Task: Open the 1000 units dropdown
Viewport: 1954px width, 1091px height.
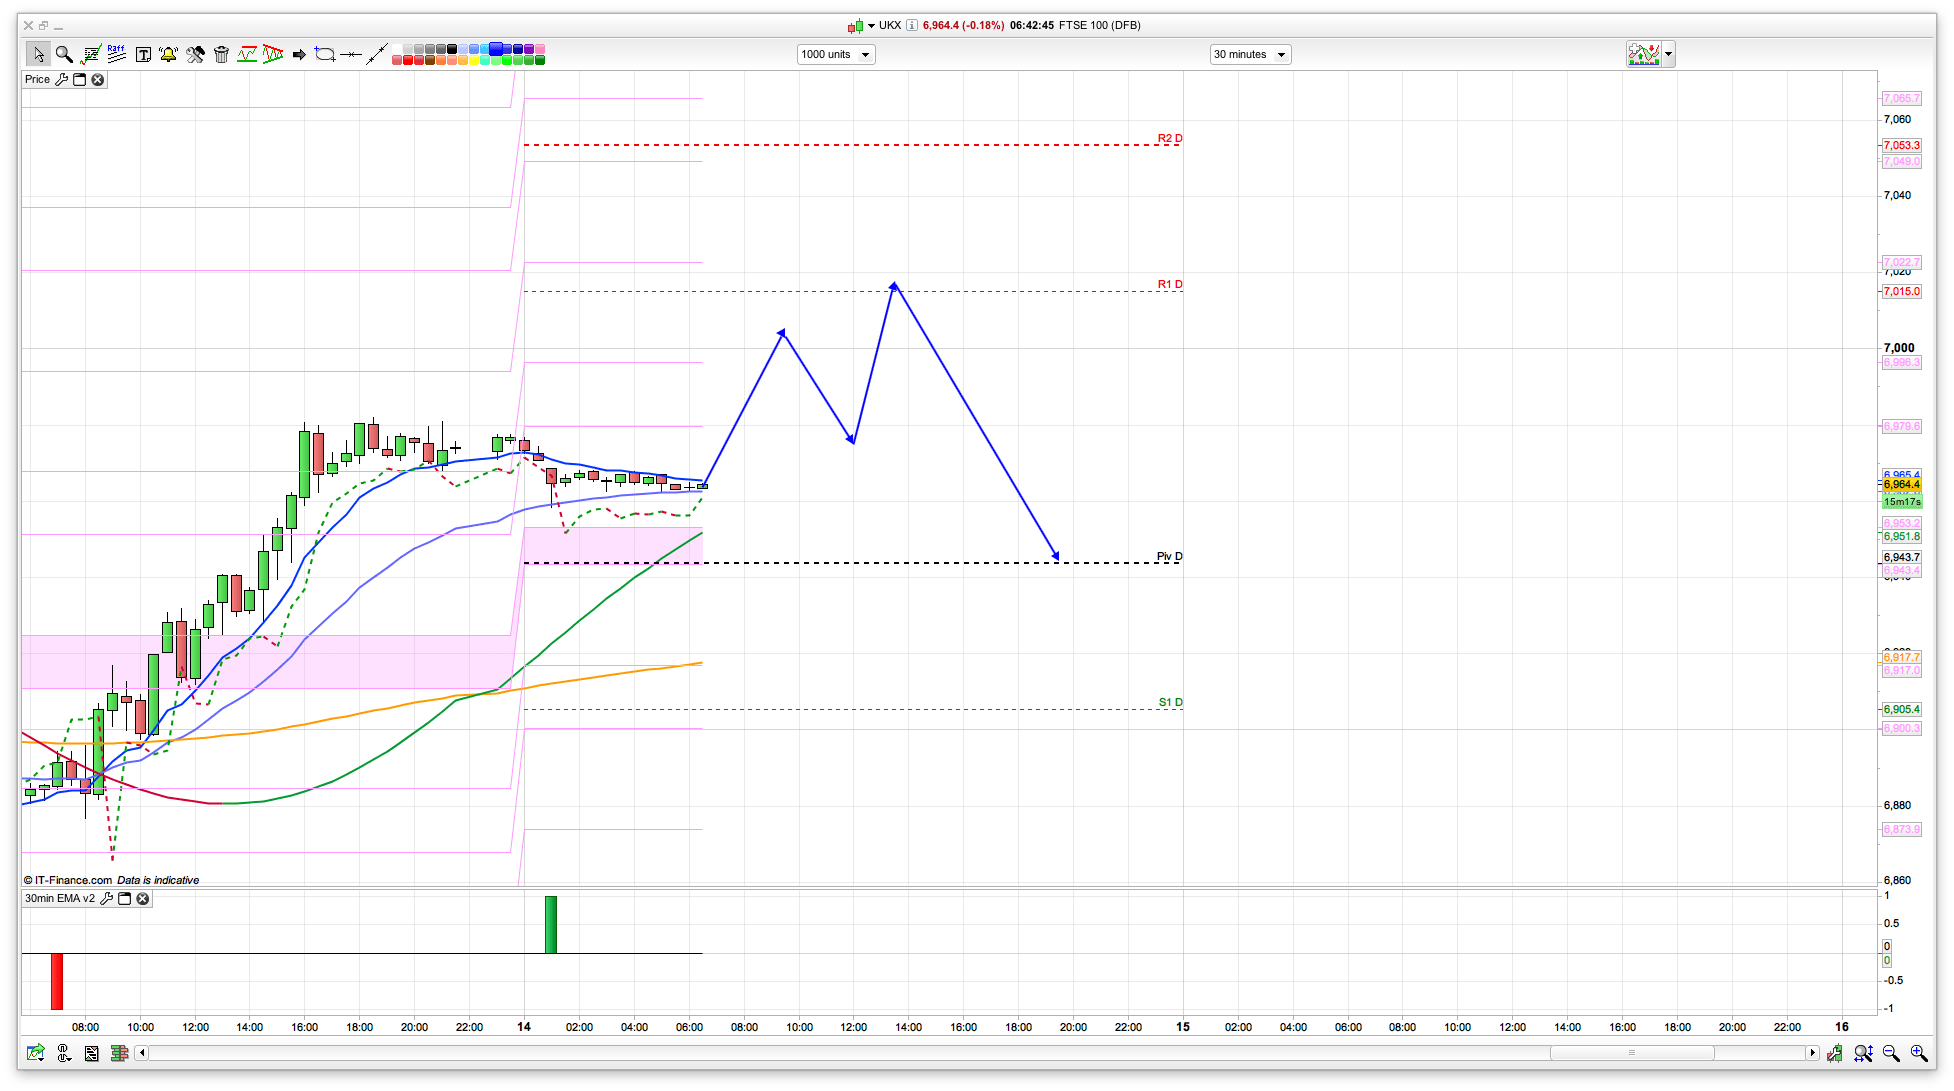Action: 836,54
